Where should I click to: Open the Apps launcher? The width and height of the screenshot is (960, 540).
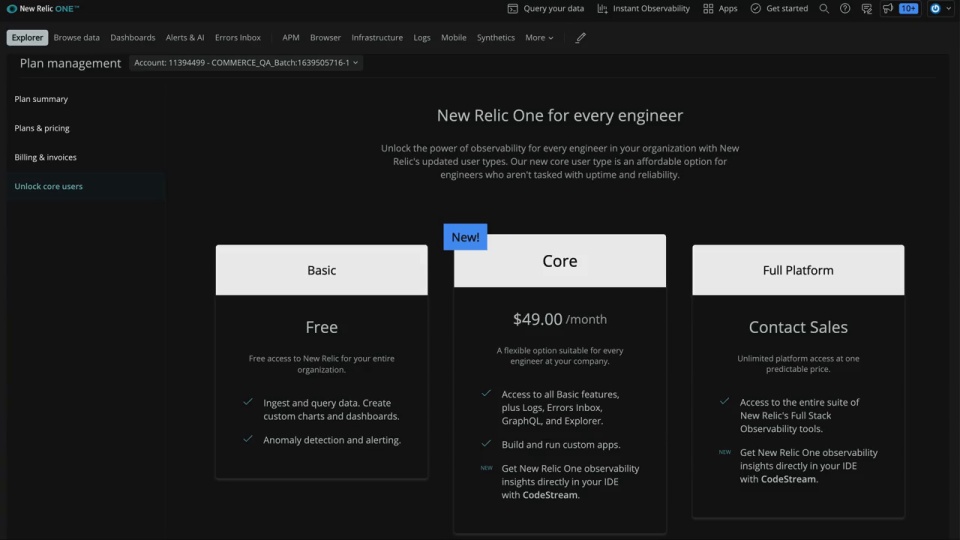point(720,9)
